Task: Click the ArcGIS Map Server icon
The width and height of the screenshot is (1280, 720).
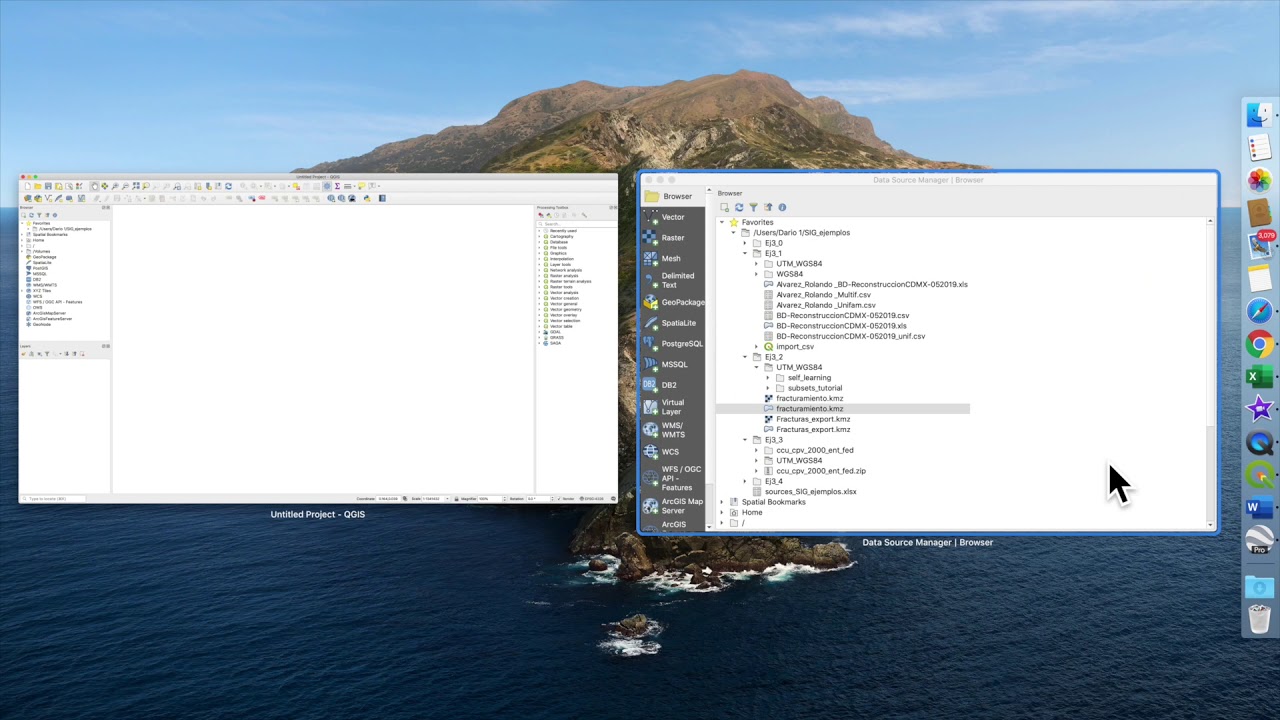Action: click(x=651, y=506)
